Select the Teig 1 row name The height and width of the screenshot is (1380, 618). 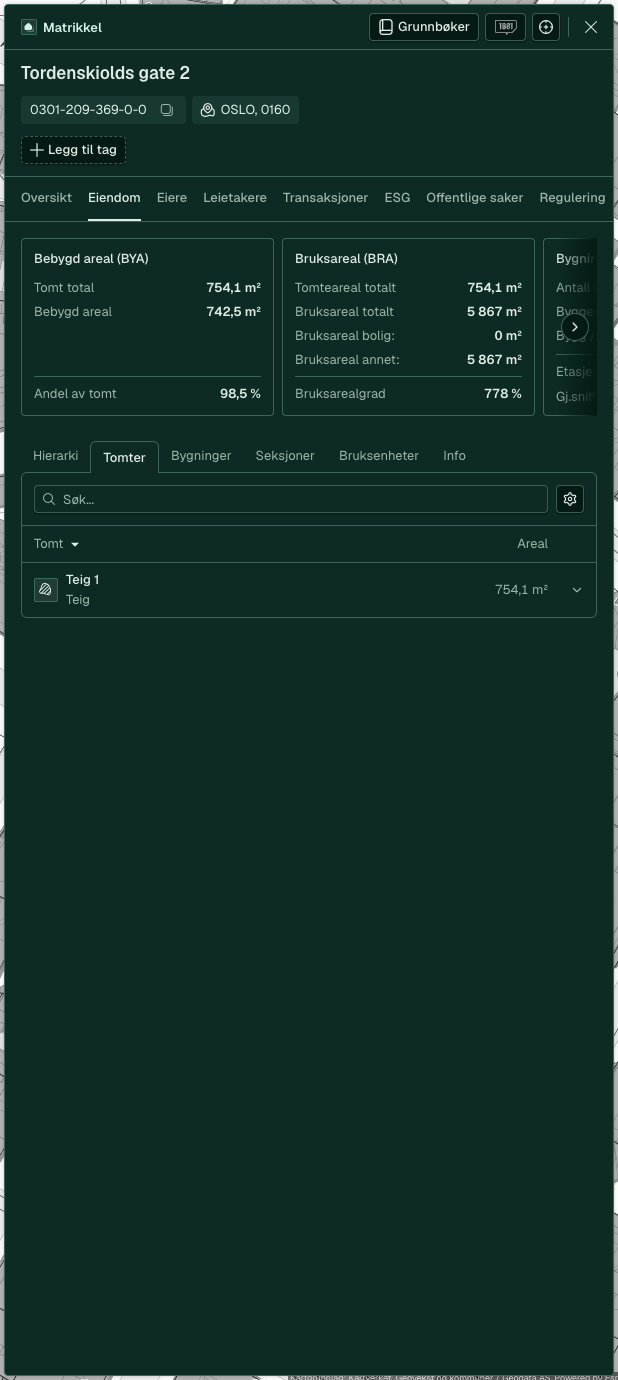click(82, 580)
